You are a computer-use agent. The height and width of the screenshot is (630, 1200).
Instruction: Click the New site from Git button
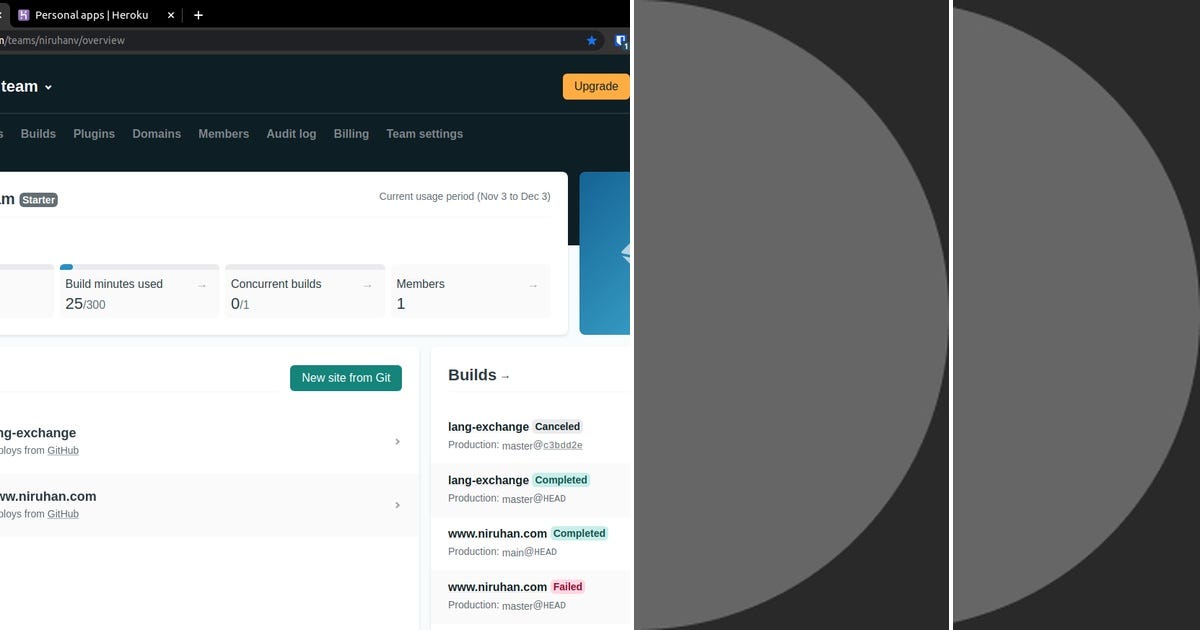(x=346, y=378)
